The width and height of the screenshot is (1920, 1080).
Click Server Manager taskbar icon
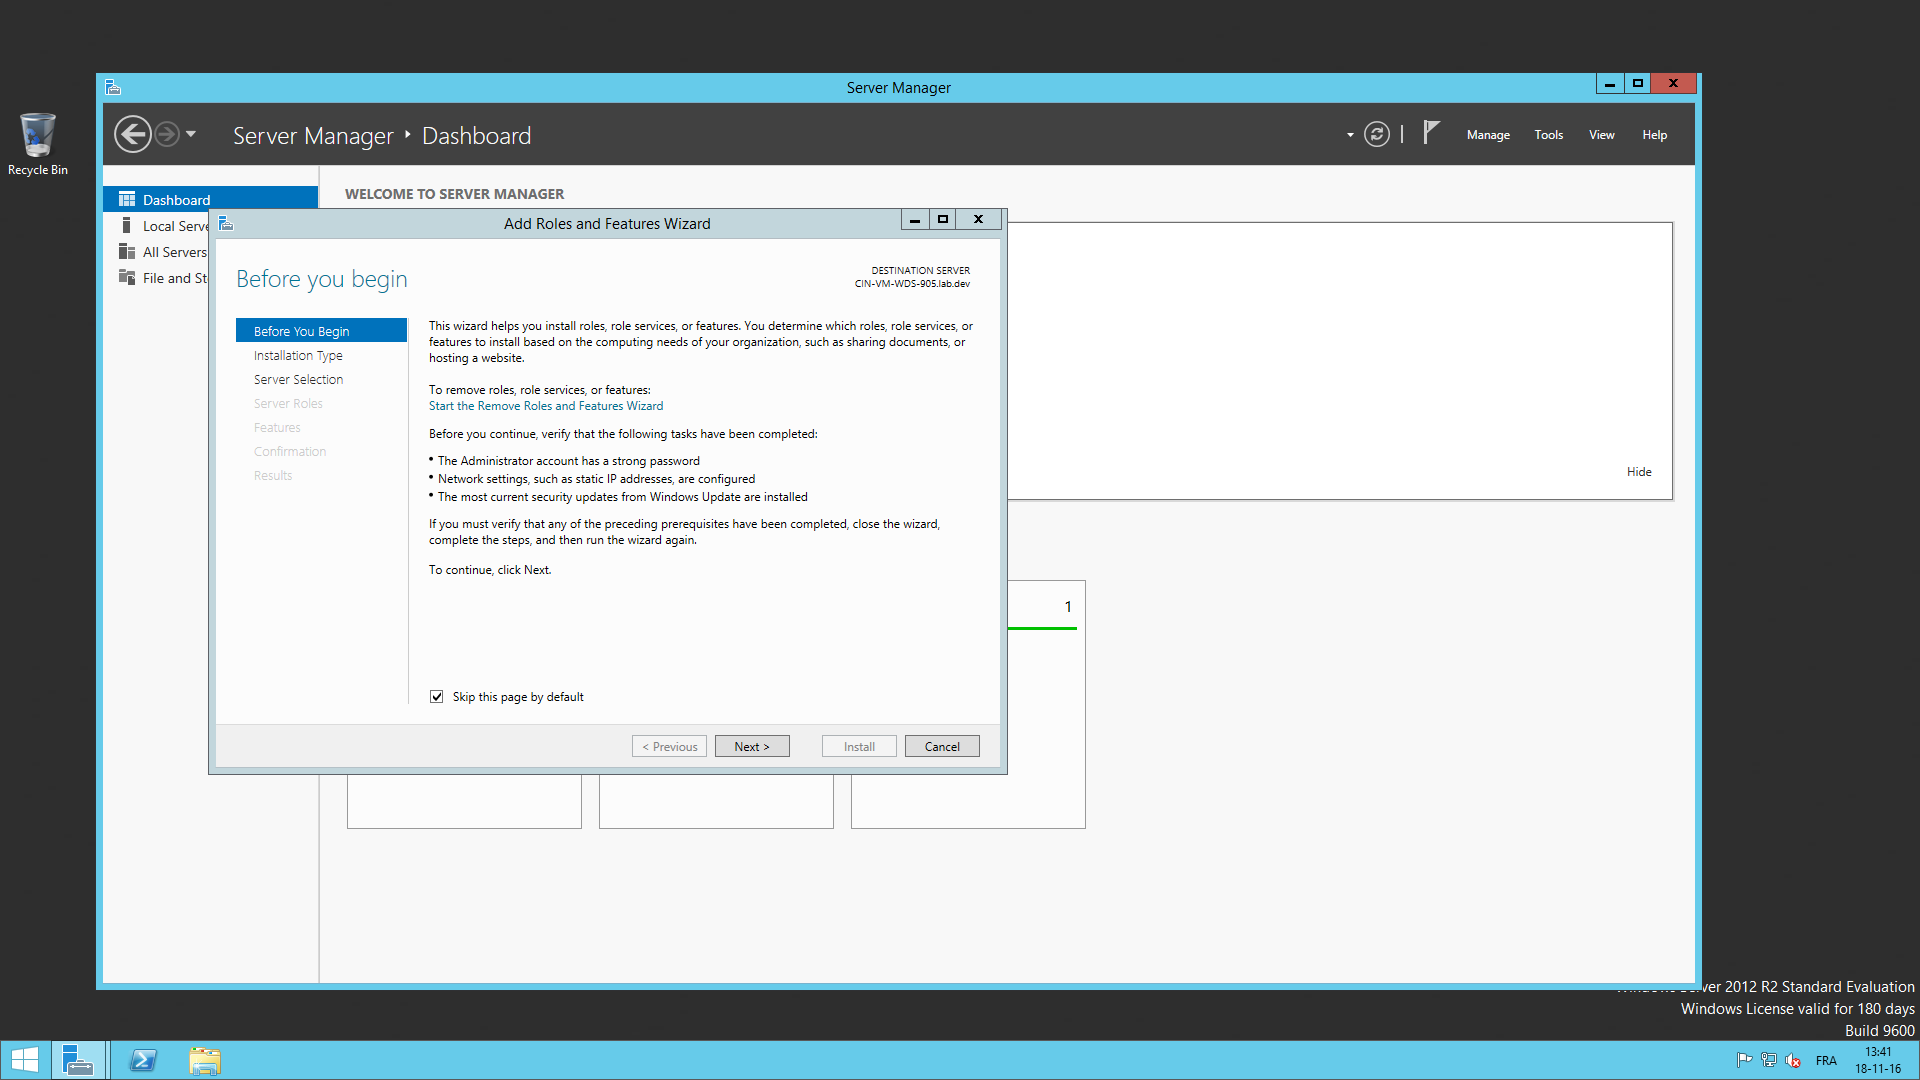tap(78, 1060)
